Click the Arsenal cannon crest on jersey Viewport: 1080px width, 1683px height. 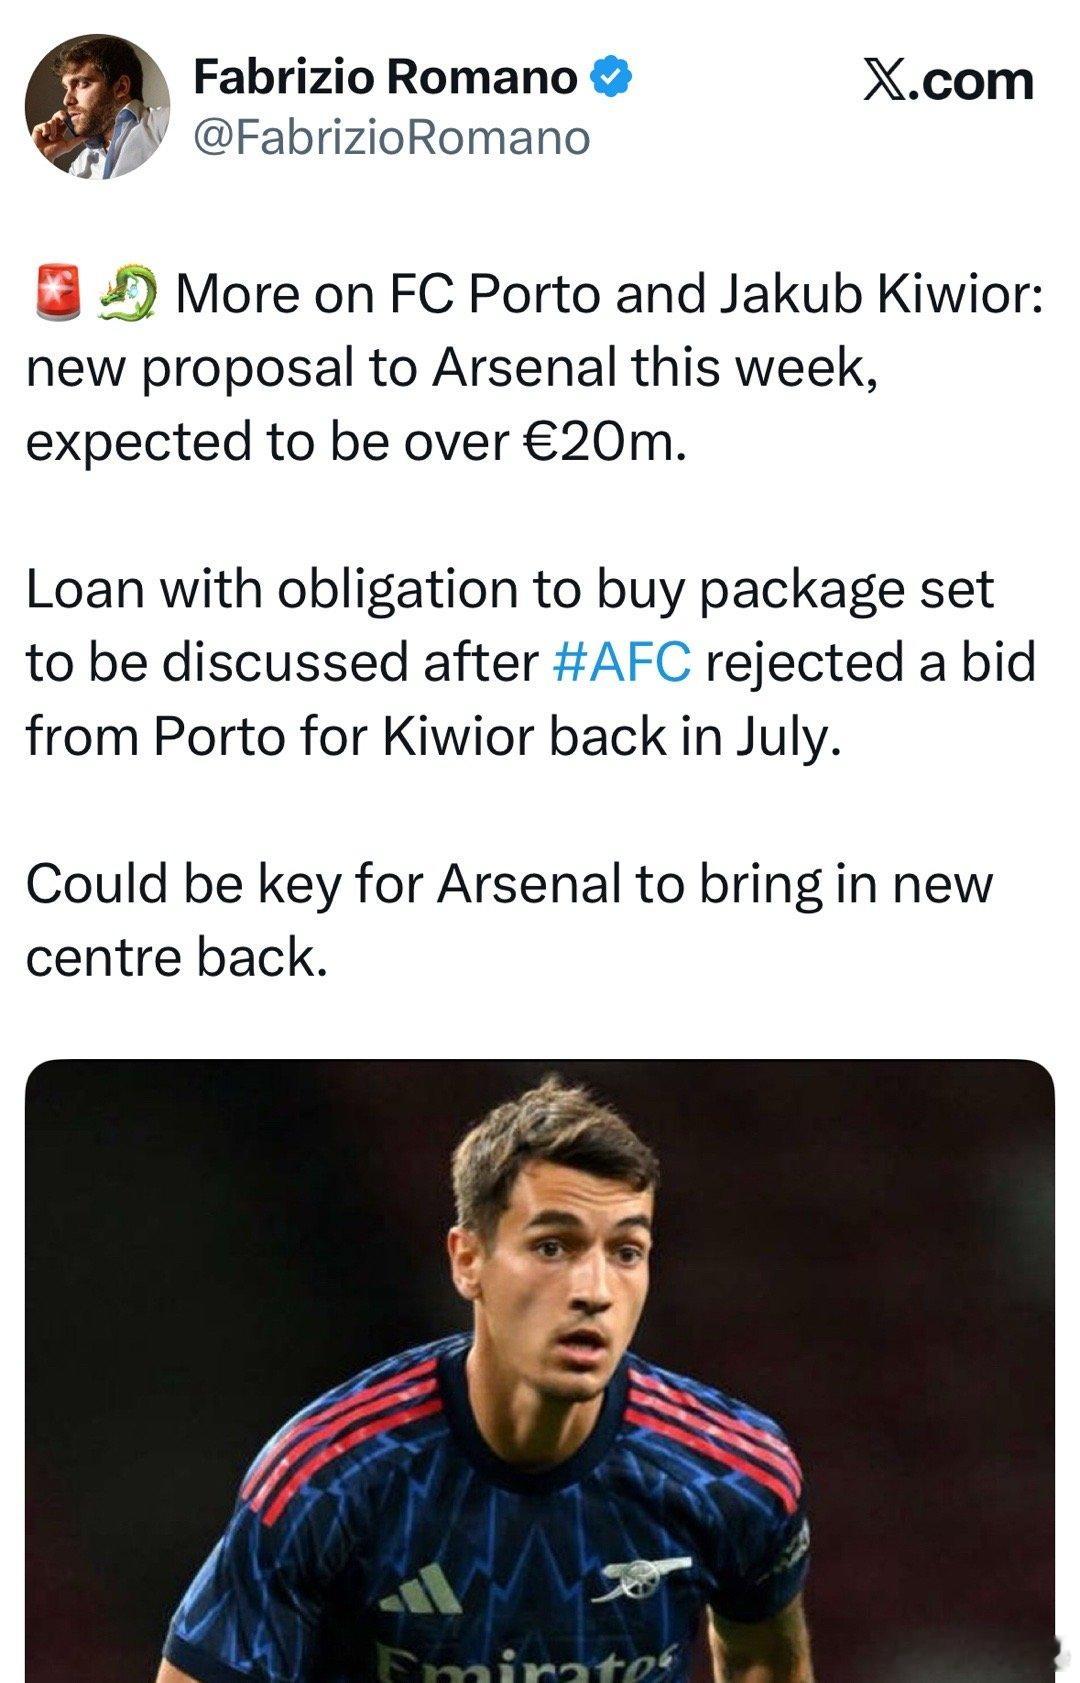646,1578
